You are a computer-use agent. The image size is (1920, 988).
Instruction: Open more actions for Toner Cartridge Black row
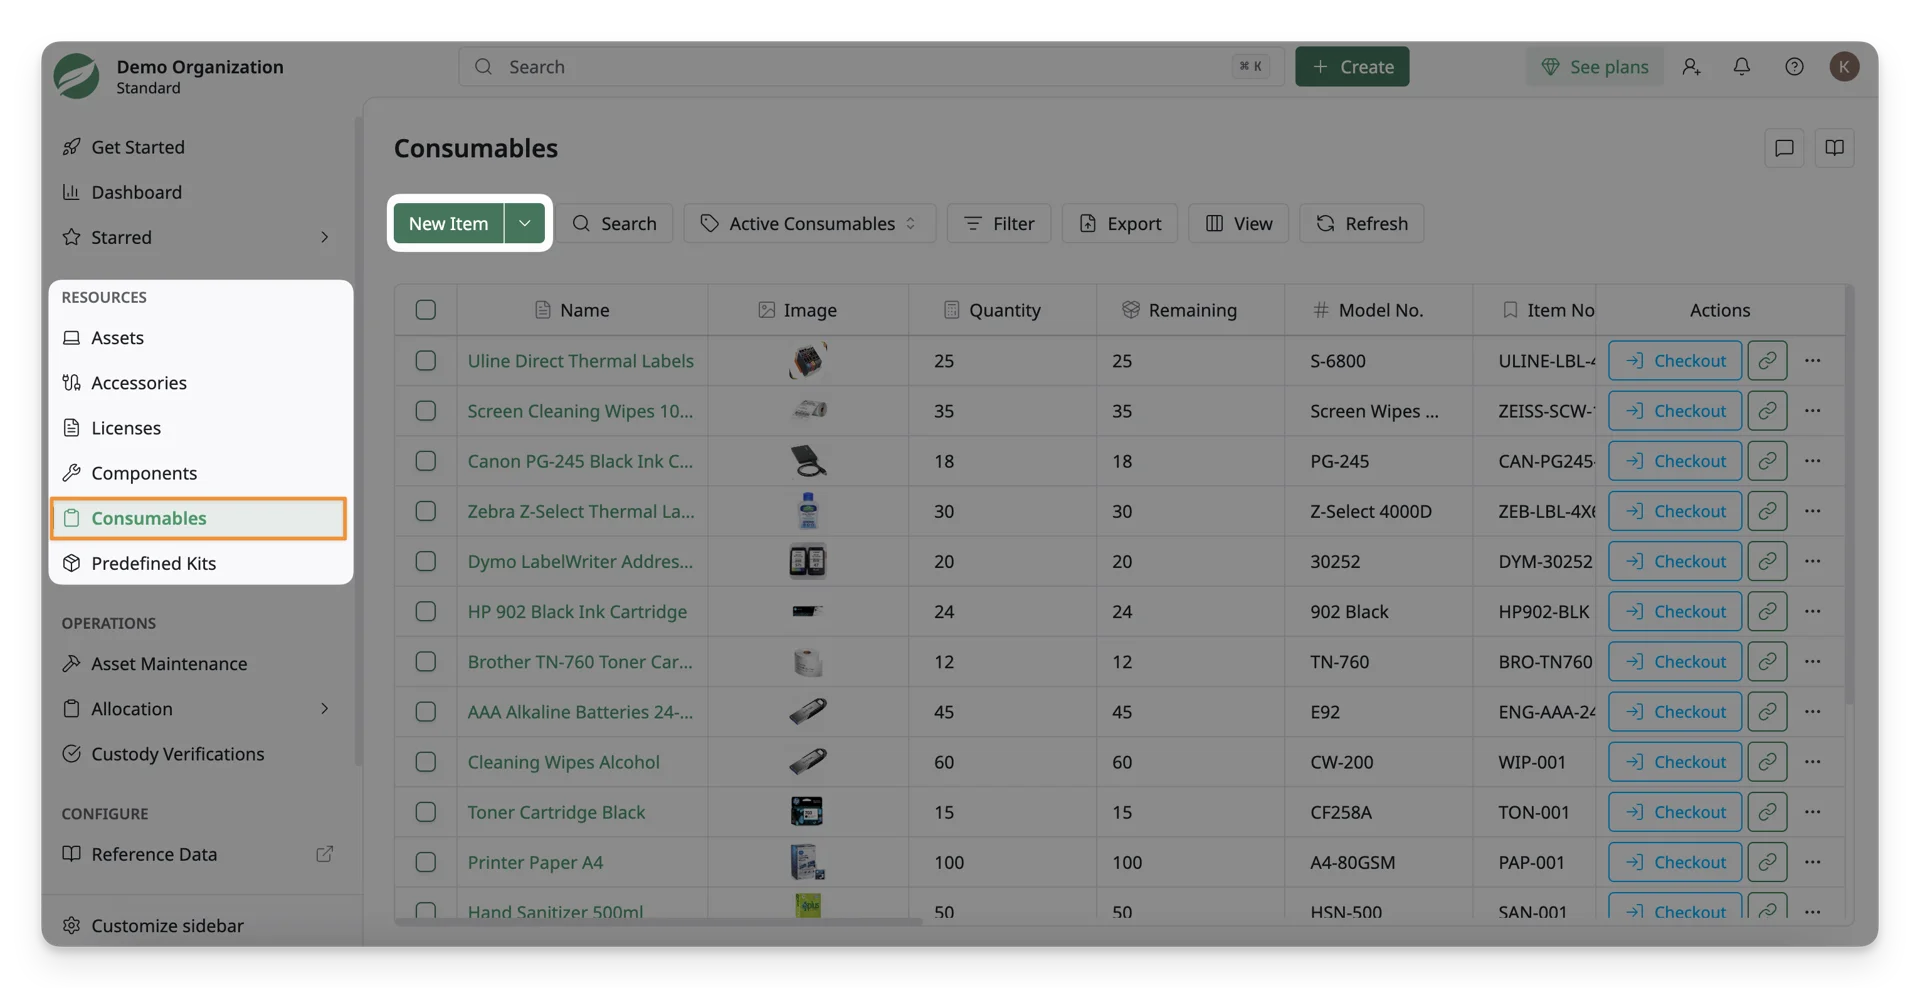[x=1813, y=812]
